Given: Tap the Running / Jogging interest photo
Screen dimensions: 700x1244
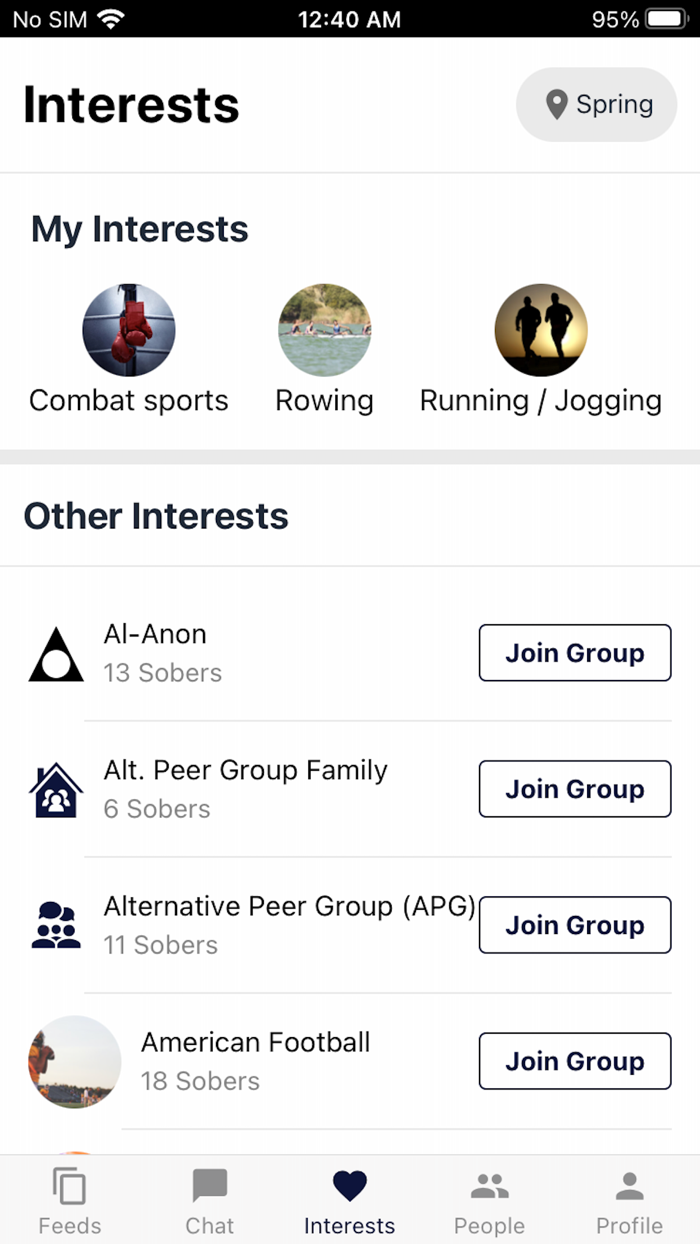Looking at the screenshot, I should 541,330.
